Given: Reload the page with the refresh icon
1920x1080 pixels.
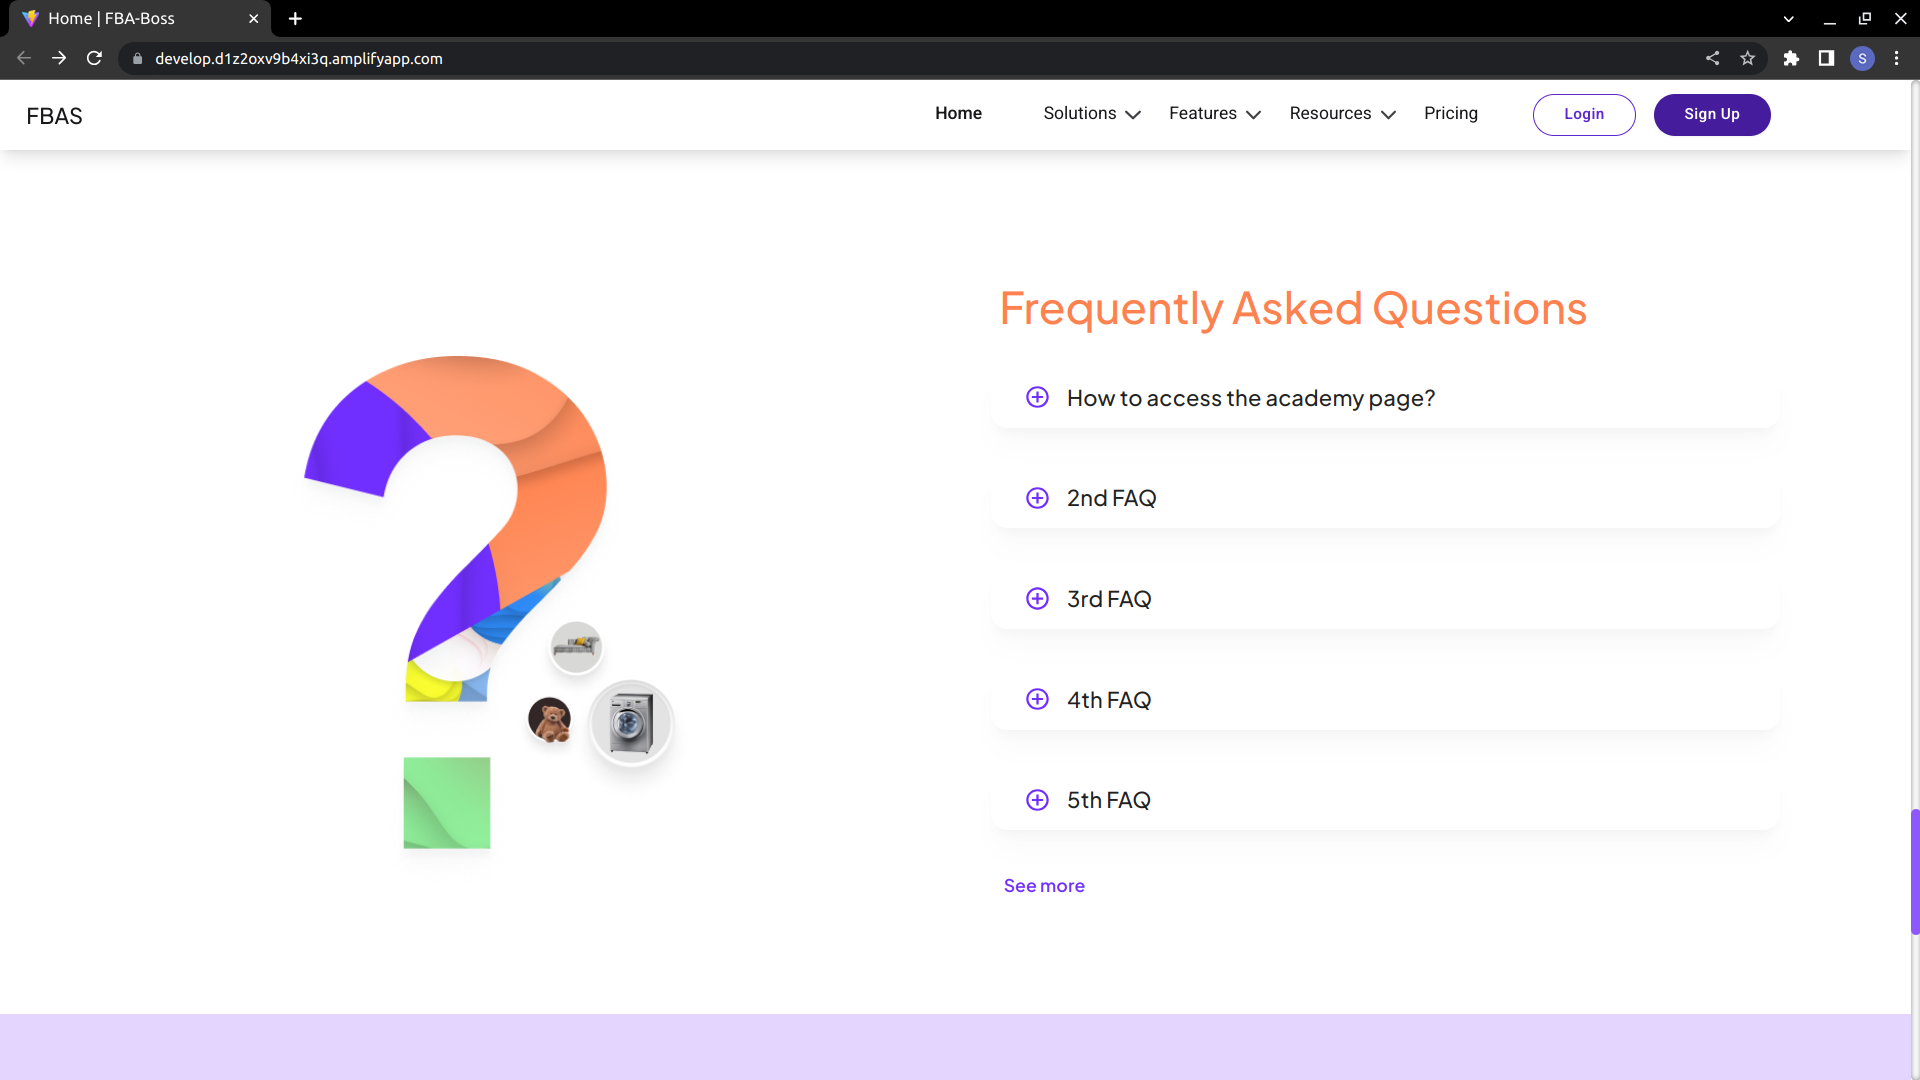Looking at the screenshot, I should tap(94, 58).
